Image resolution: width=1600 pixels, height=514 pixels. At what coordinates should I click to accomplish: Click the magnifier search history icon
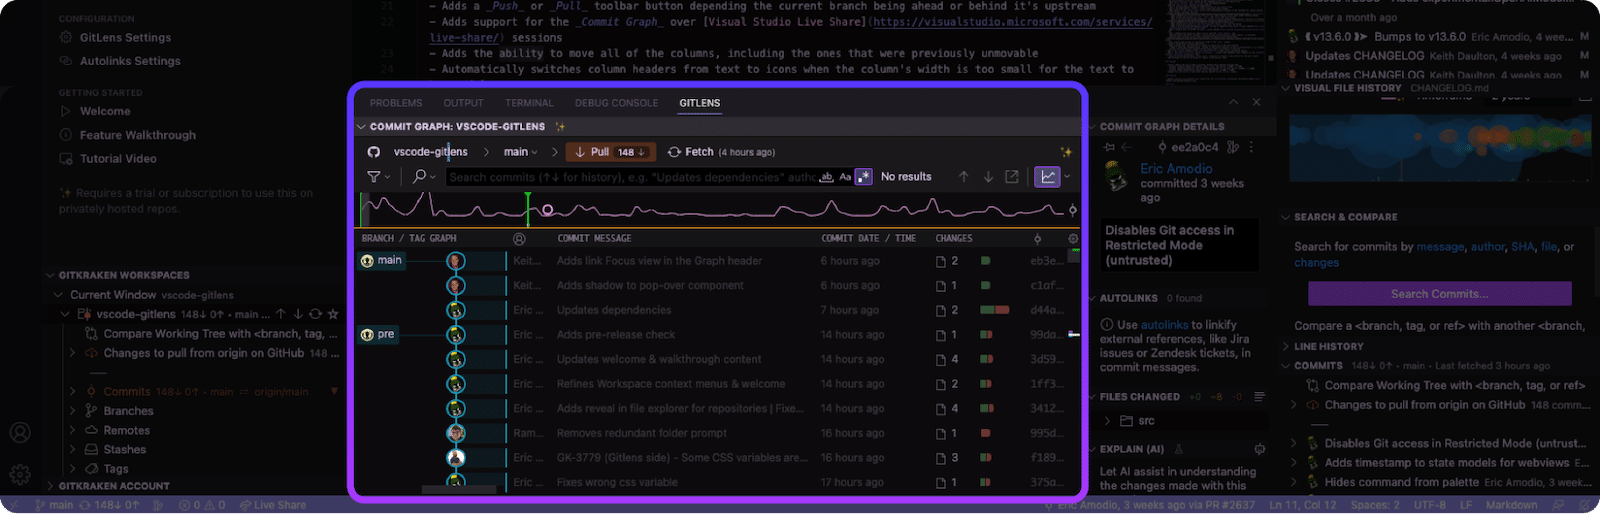click(423, 176)
